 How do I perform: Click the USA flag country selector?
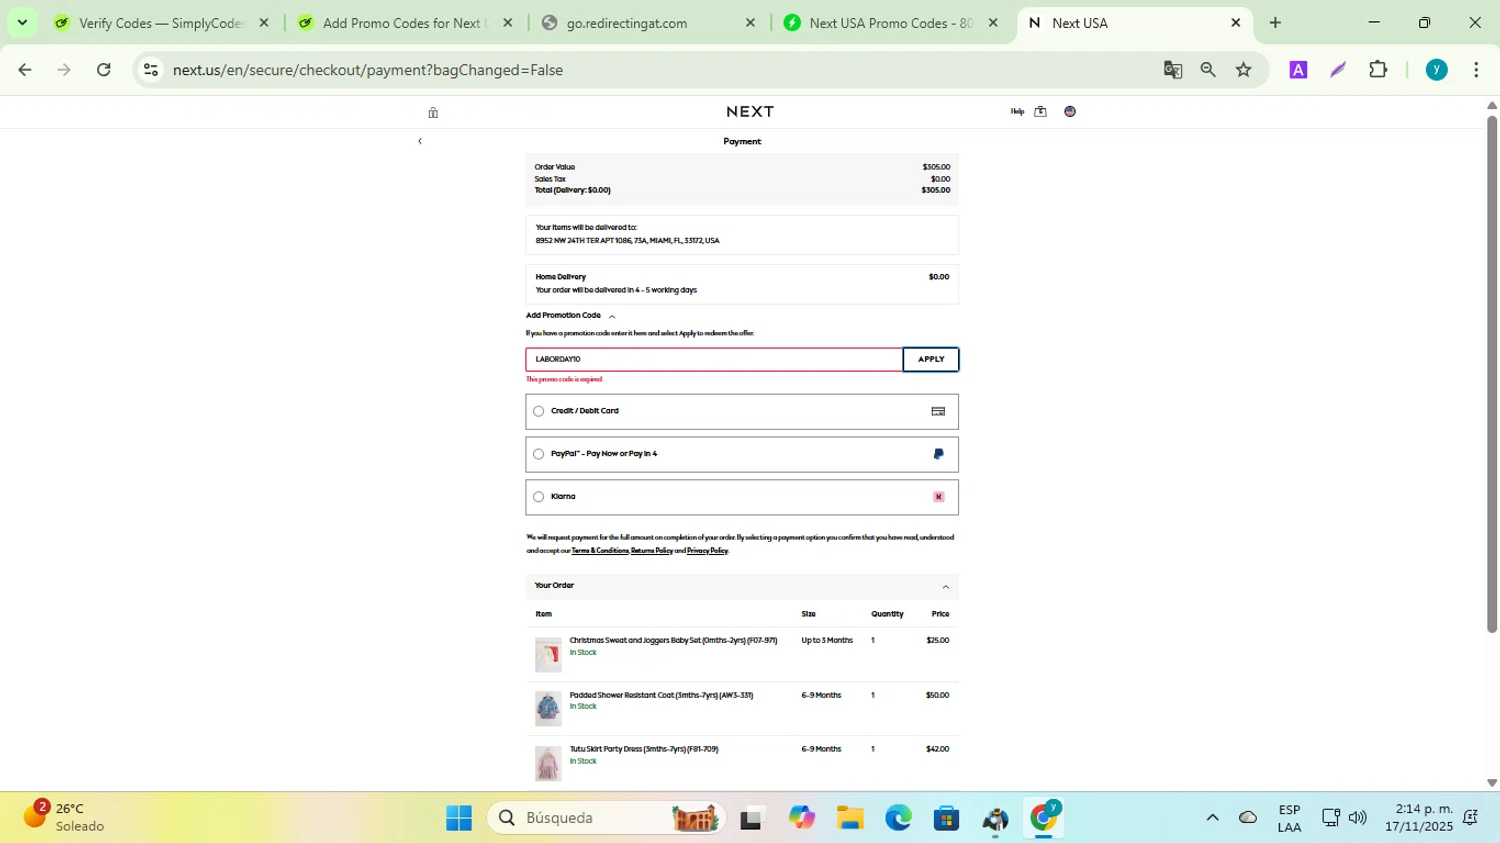click(1070, 112)
